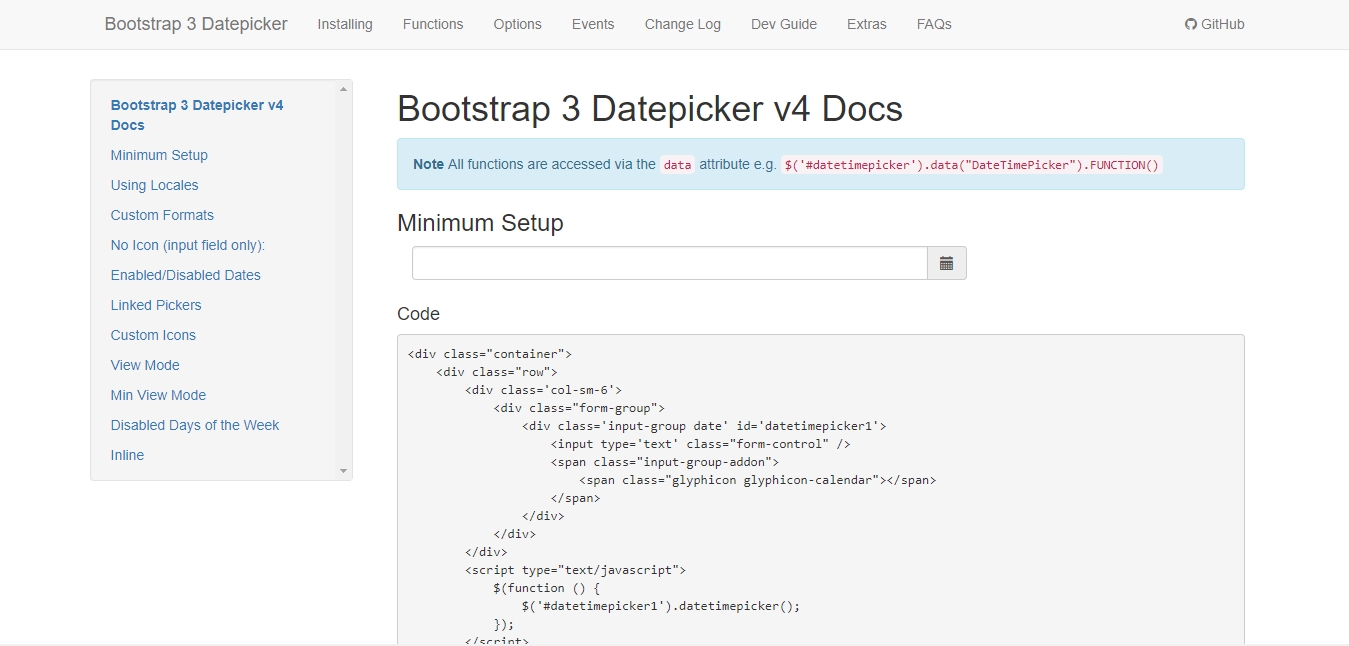Click the calendar icon beside the date input
1349x646 pixels.
946,263
